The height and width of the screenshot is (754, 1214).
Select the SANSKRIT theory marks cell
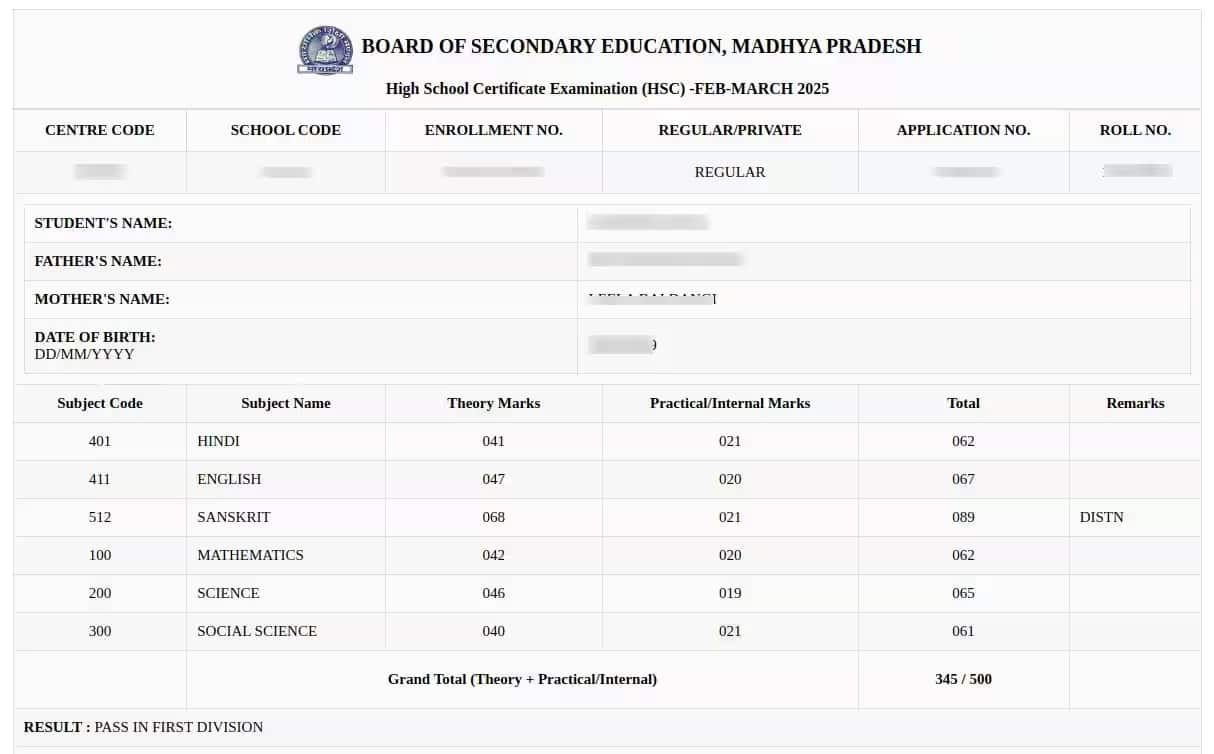(x=493, y=517)
